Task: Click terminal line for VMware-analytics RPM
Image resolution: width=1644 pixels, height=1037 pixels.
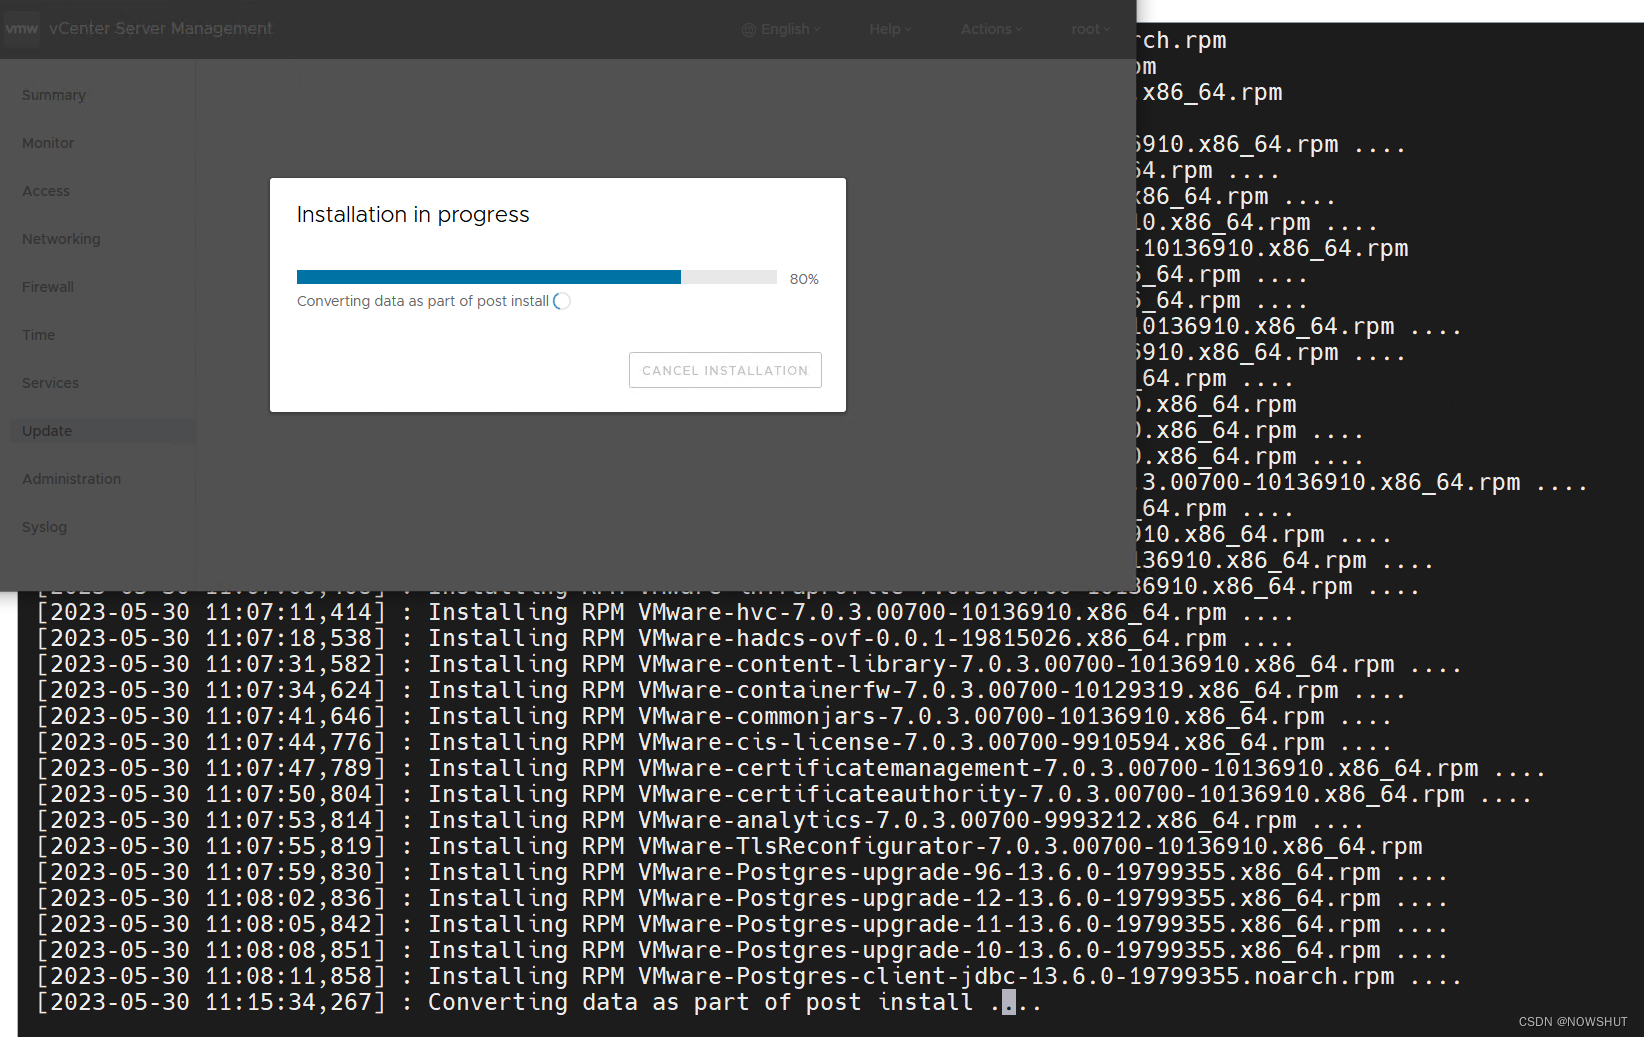Action: tap(700, 820)
